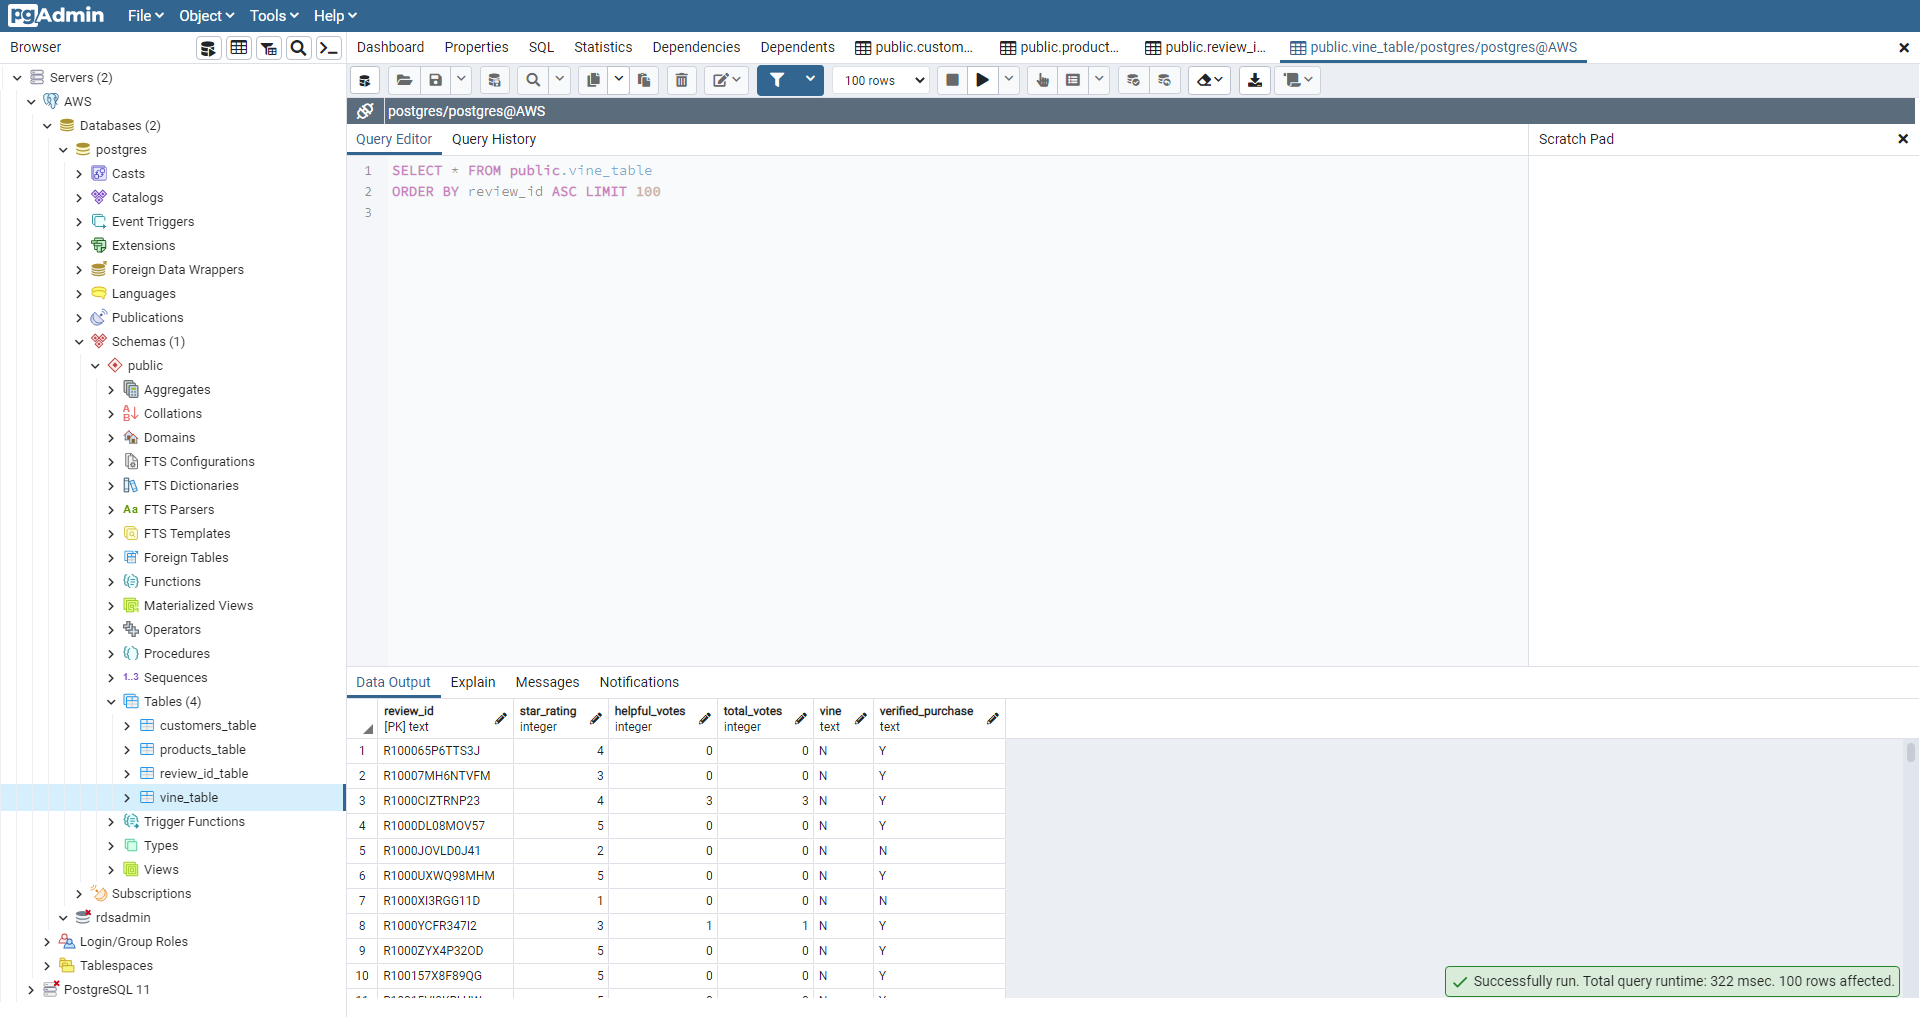Execute the query with the play button
This screenshot has width=1920, height=1017.
tap(983, 80)
